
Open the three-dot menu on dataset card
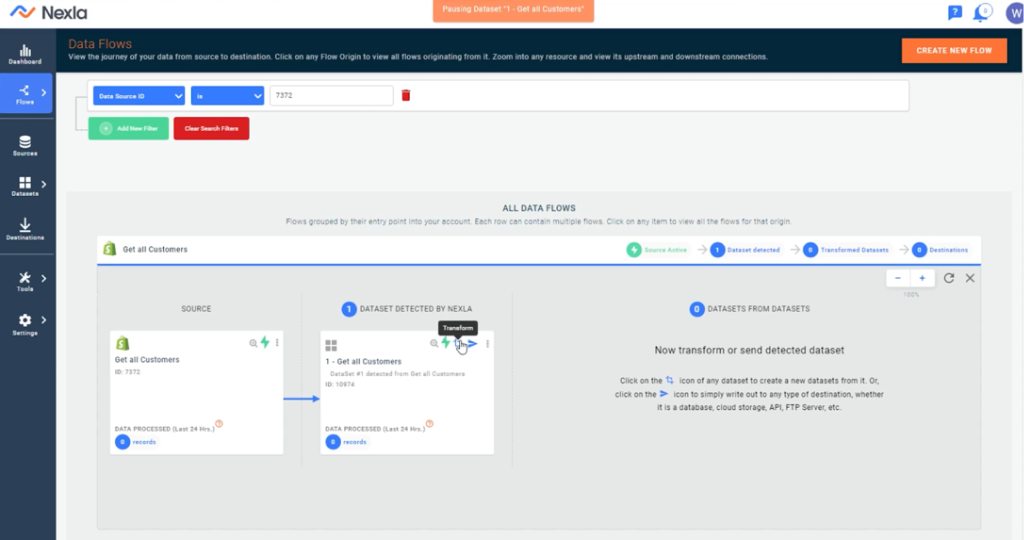488,343
